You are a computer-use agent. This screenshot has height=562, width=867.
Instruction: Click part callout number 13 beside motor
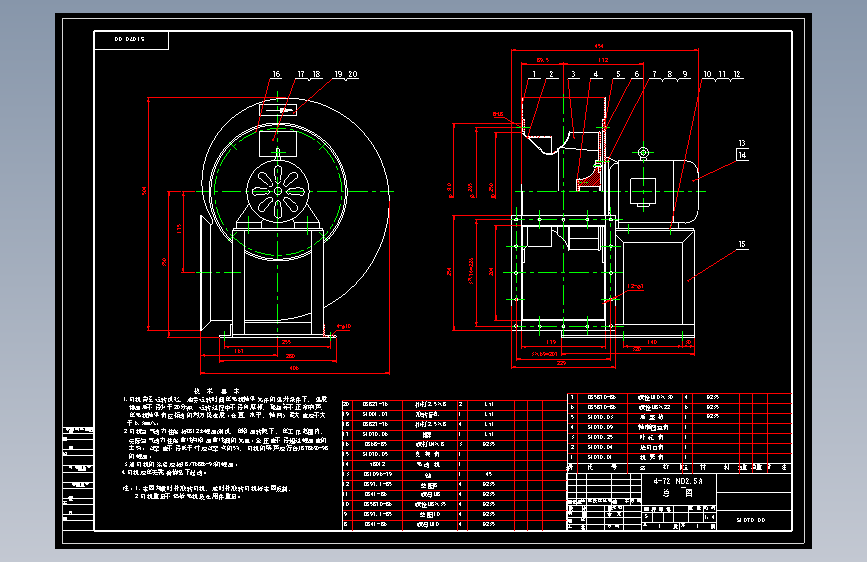pyautogui.click(x=742, y=143)
